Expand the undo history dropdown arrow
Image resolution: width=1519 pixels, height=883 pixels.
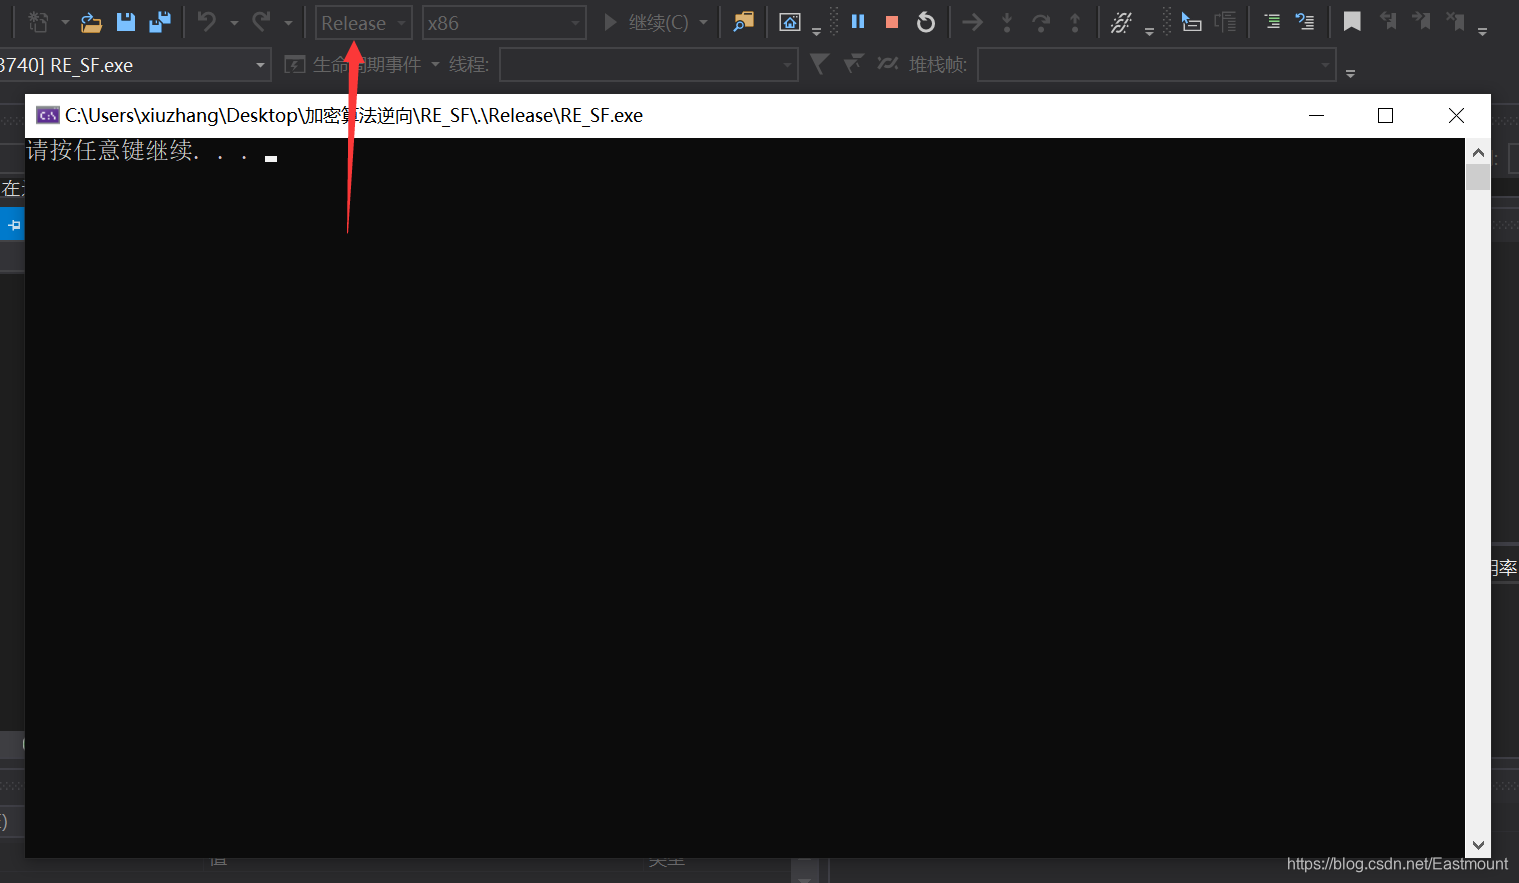[234, 22]
